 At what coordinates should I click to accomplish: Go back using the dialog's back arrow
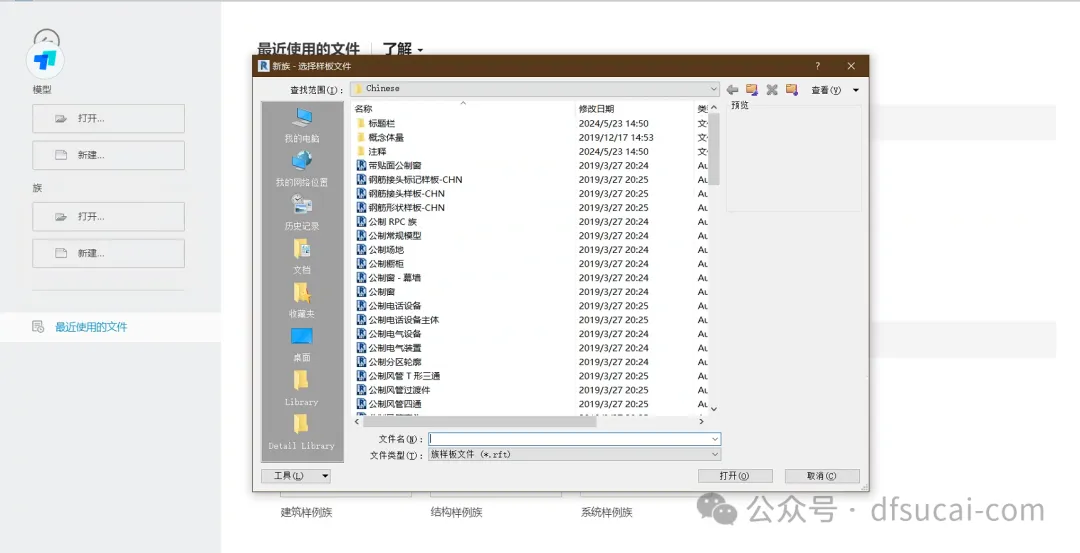click(x=732, y=90)
